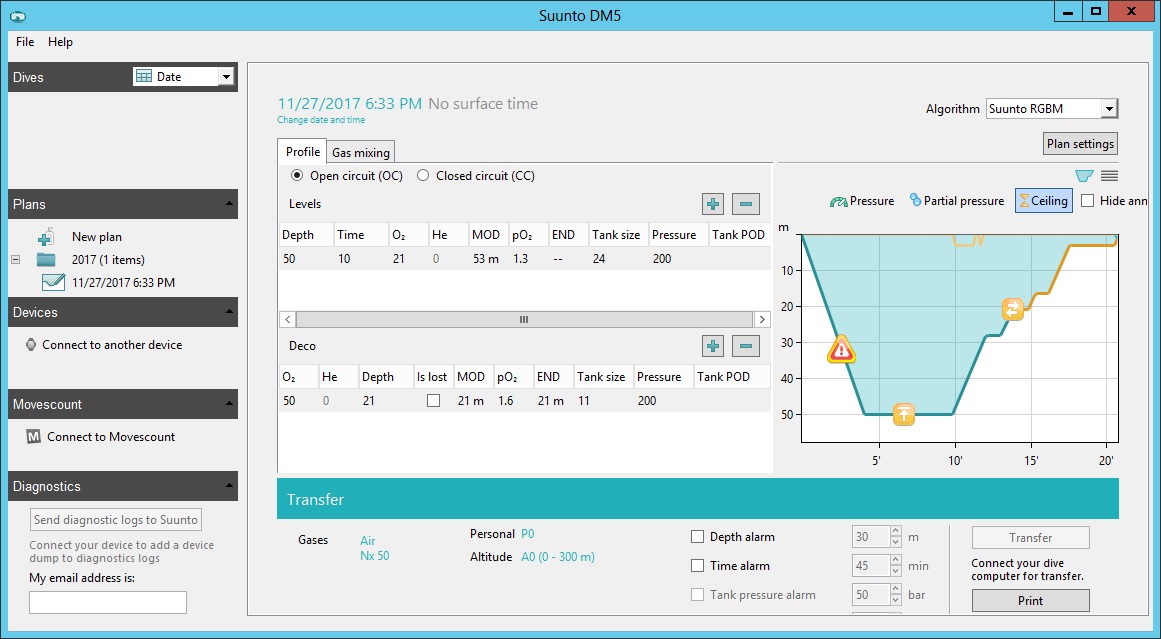1161x639 pixels.
Task: Select Open circuit (OC) mode
Action: [x=297, y=175]
